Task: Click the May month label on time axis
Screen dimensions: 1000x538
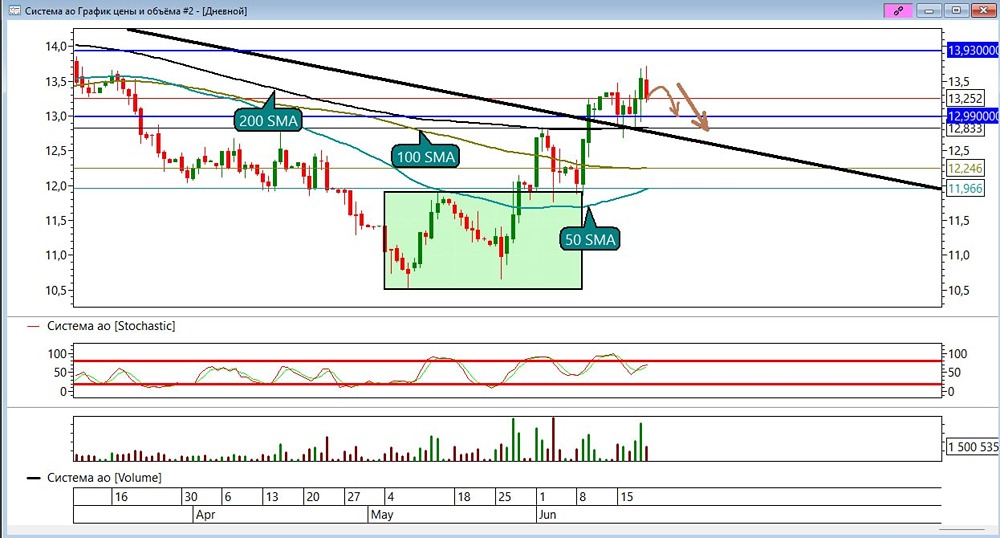Action: 382,514
